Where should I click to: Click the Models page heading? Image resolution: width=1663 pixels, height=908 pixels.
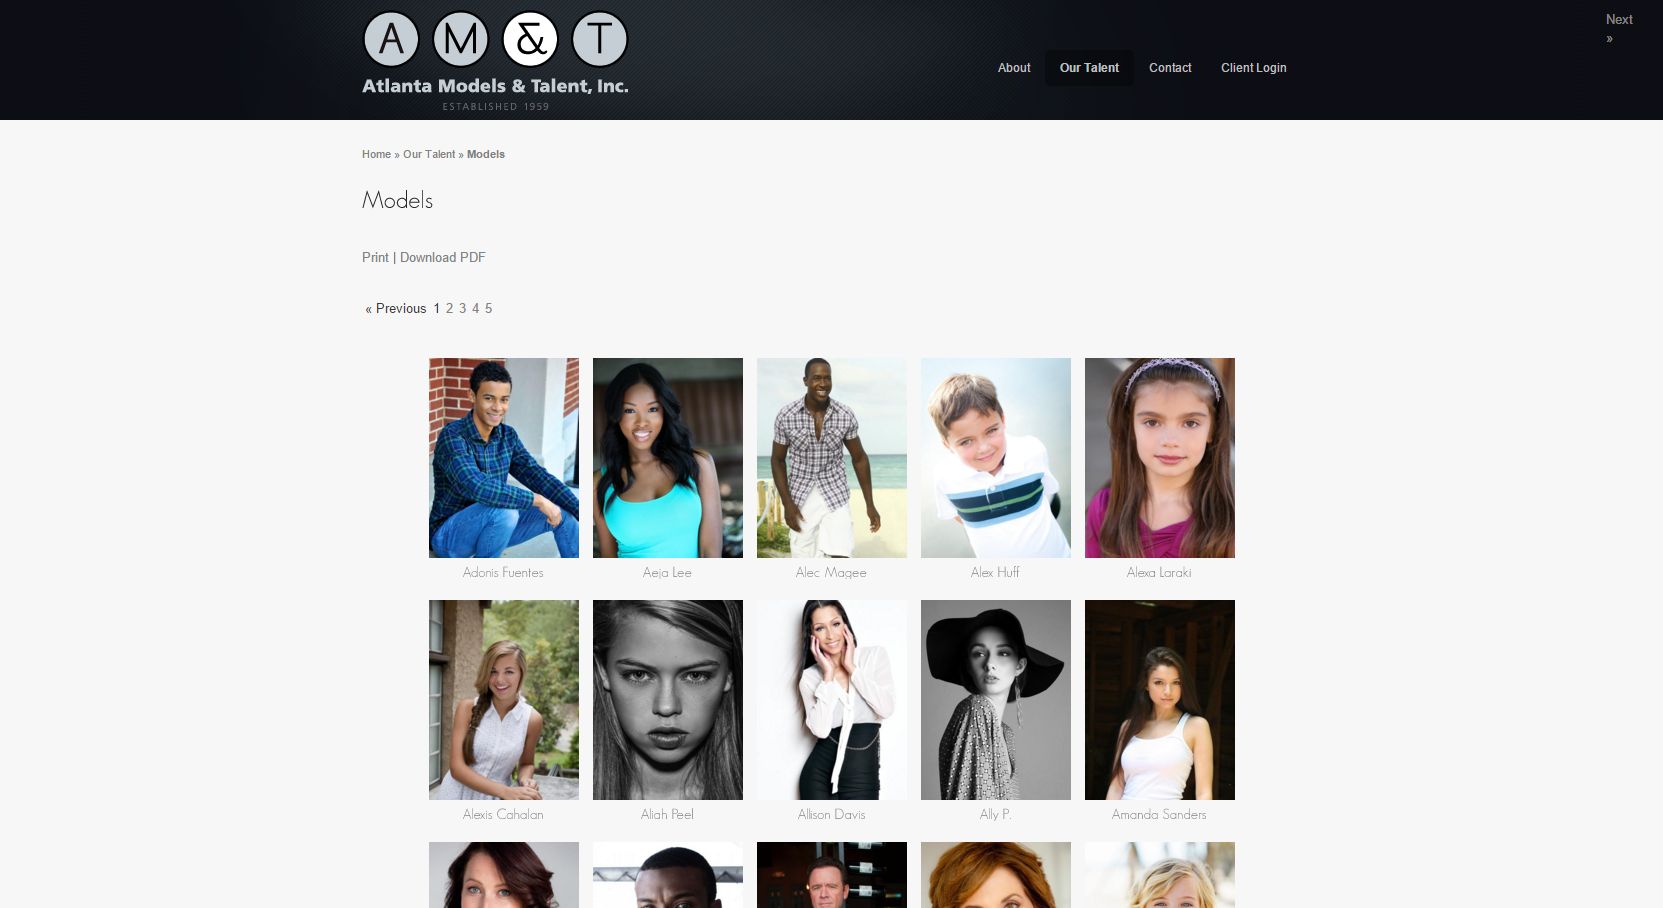point(397,200)
